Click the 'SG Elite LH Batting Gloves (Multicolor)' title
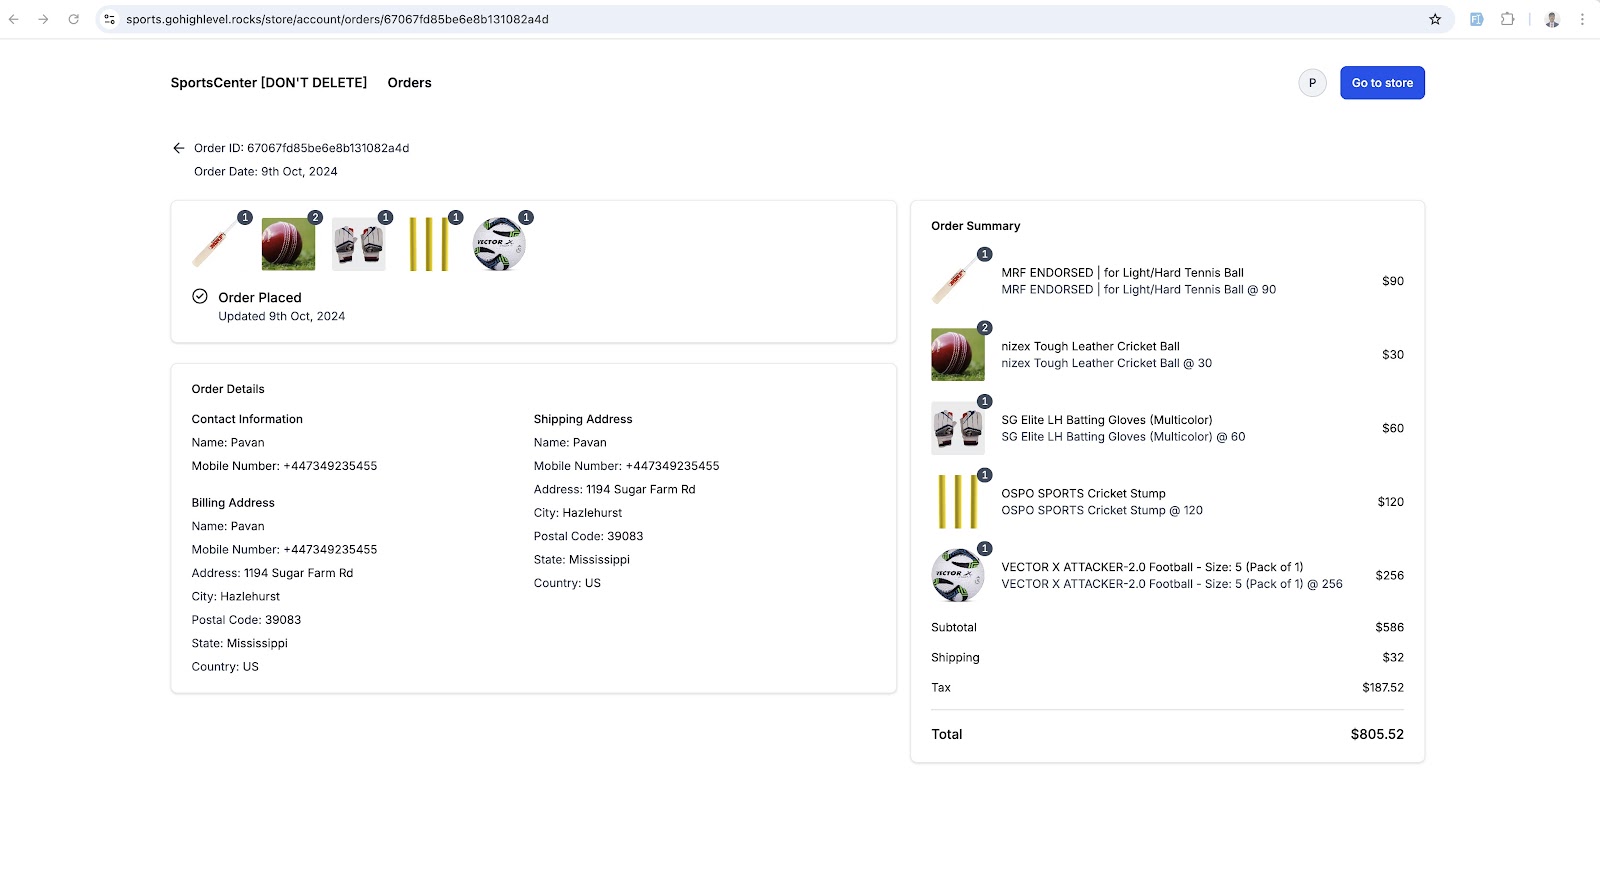1600x869 pixels. [x=1106, y=420]
